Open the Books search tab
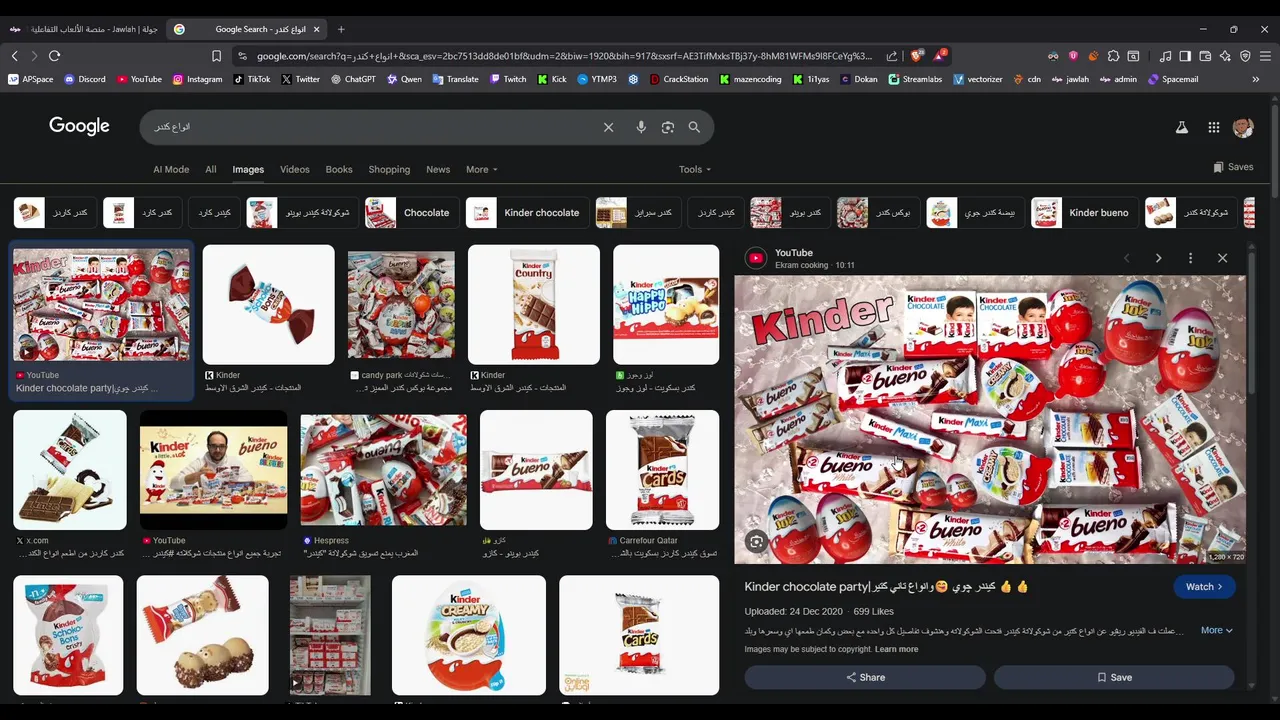Viewport: 1280px width, 720px height. pos(339,169)
